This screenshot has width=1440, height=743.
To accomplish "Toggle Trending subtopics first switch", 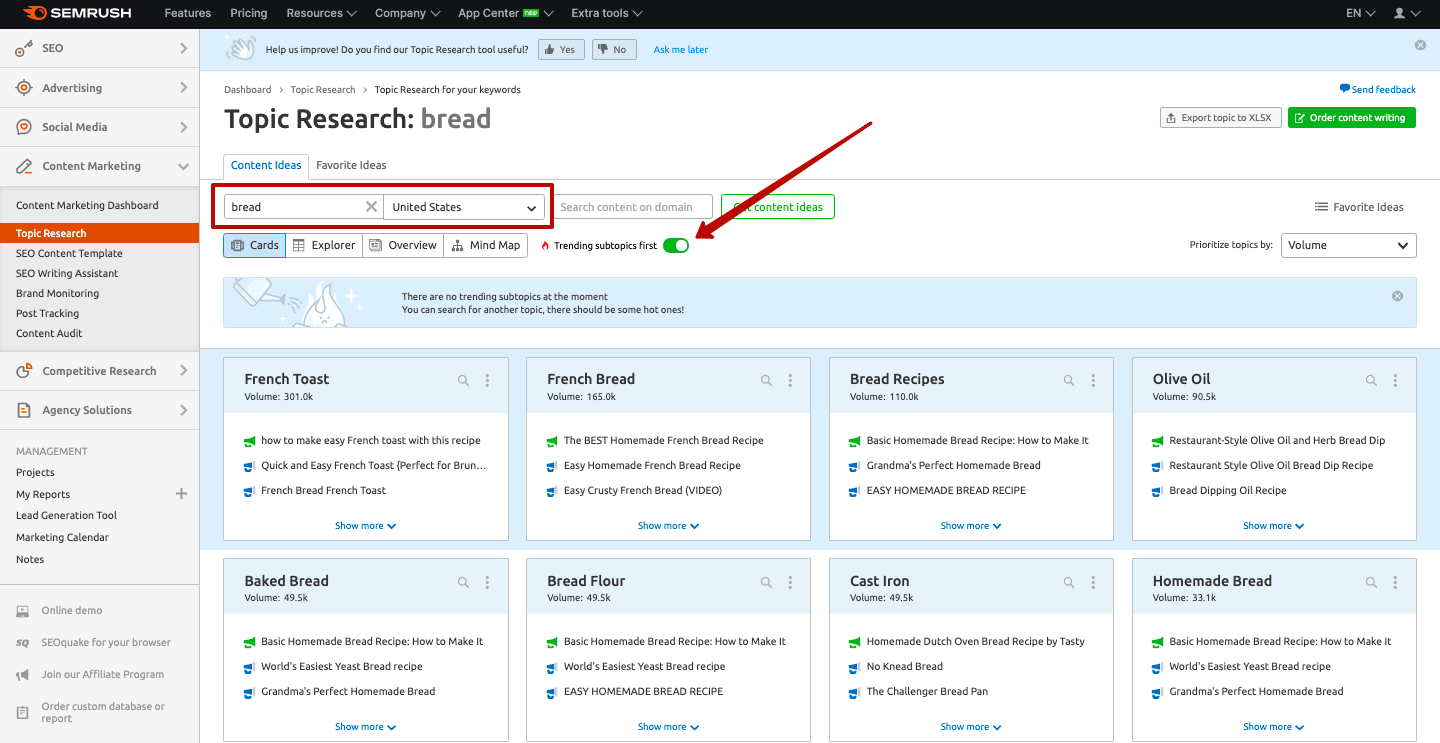I will (676, 245).
